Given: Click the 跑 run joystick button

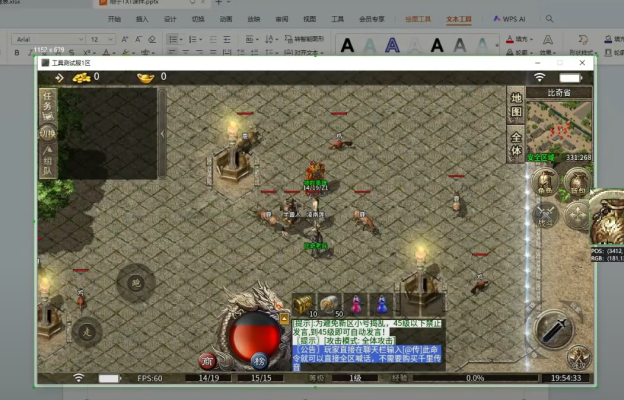Looking at the screenshot, I should [136, 282].
